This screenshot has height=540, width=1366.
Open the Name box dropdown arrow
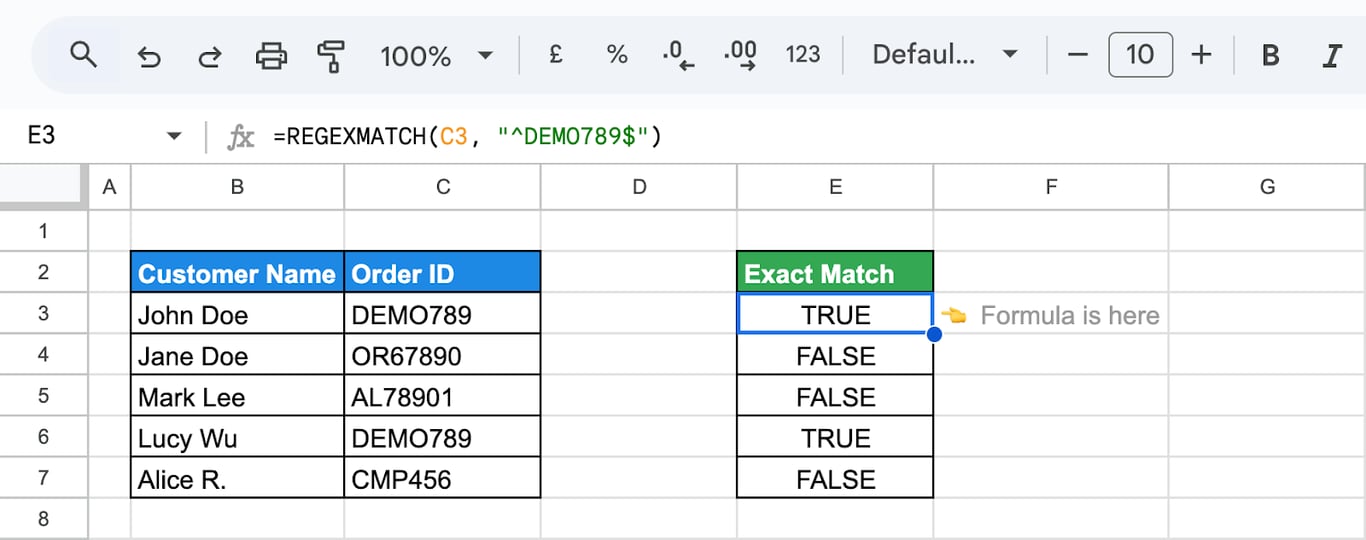click(174, 137)
